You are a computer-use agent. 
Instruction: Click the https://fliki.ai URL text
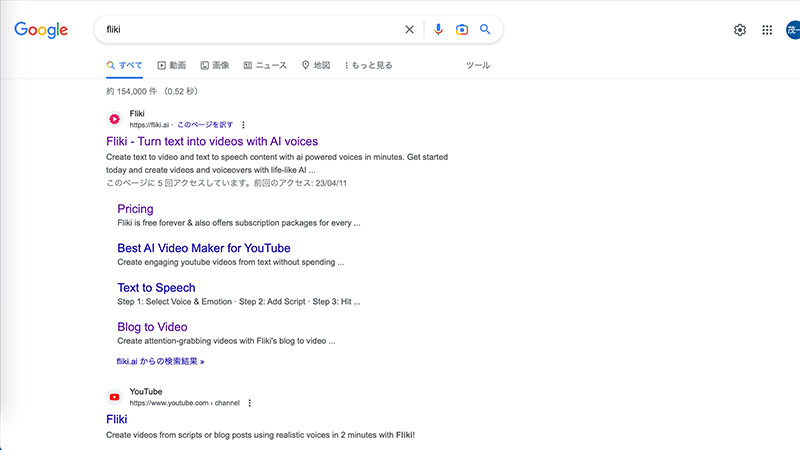[149, 125]
